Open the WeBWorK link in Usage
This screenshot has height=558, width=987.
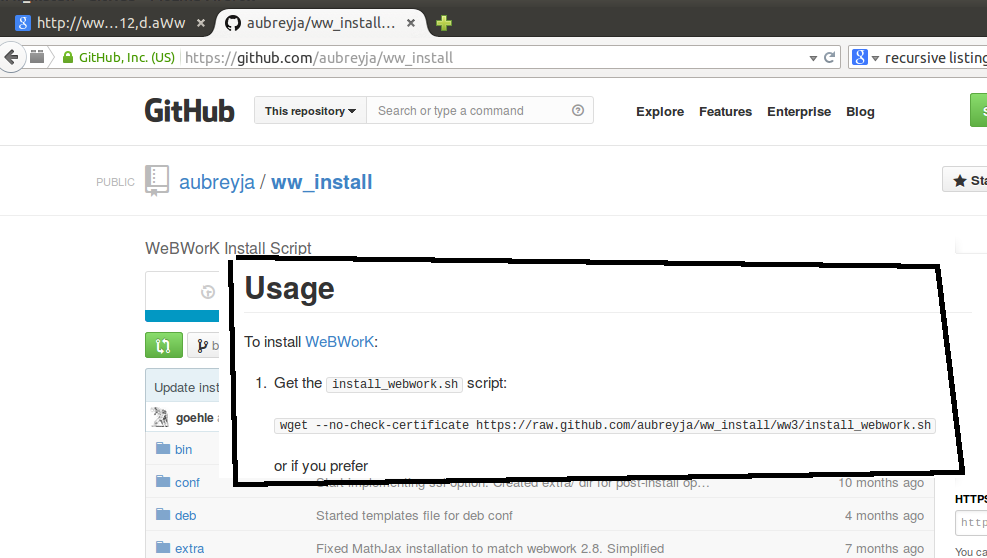click(339, 342)
